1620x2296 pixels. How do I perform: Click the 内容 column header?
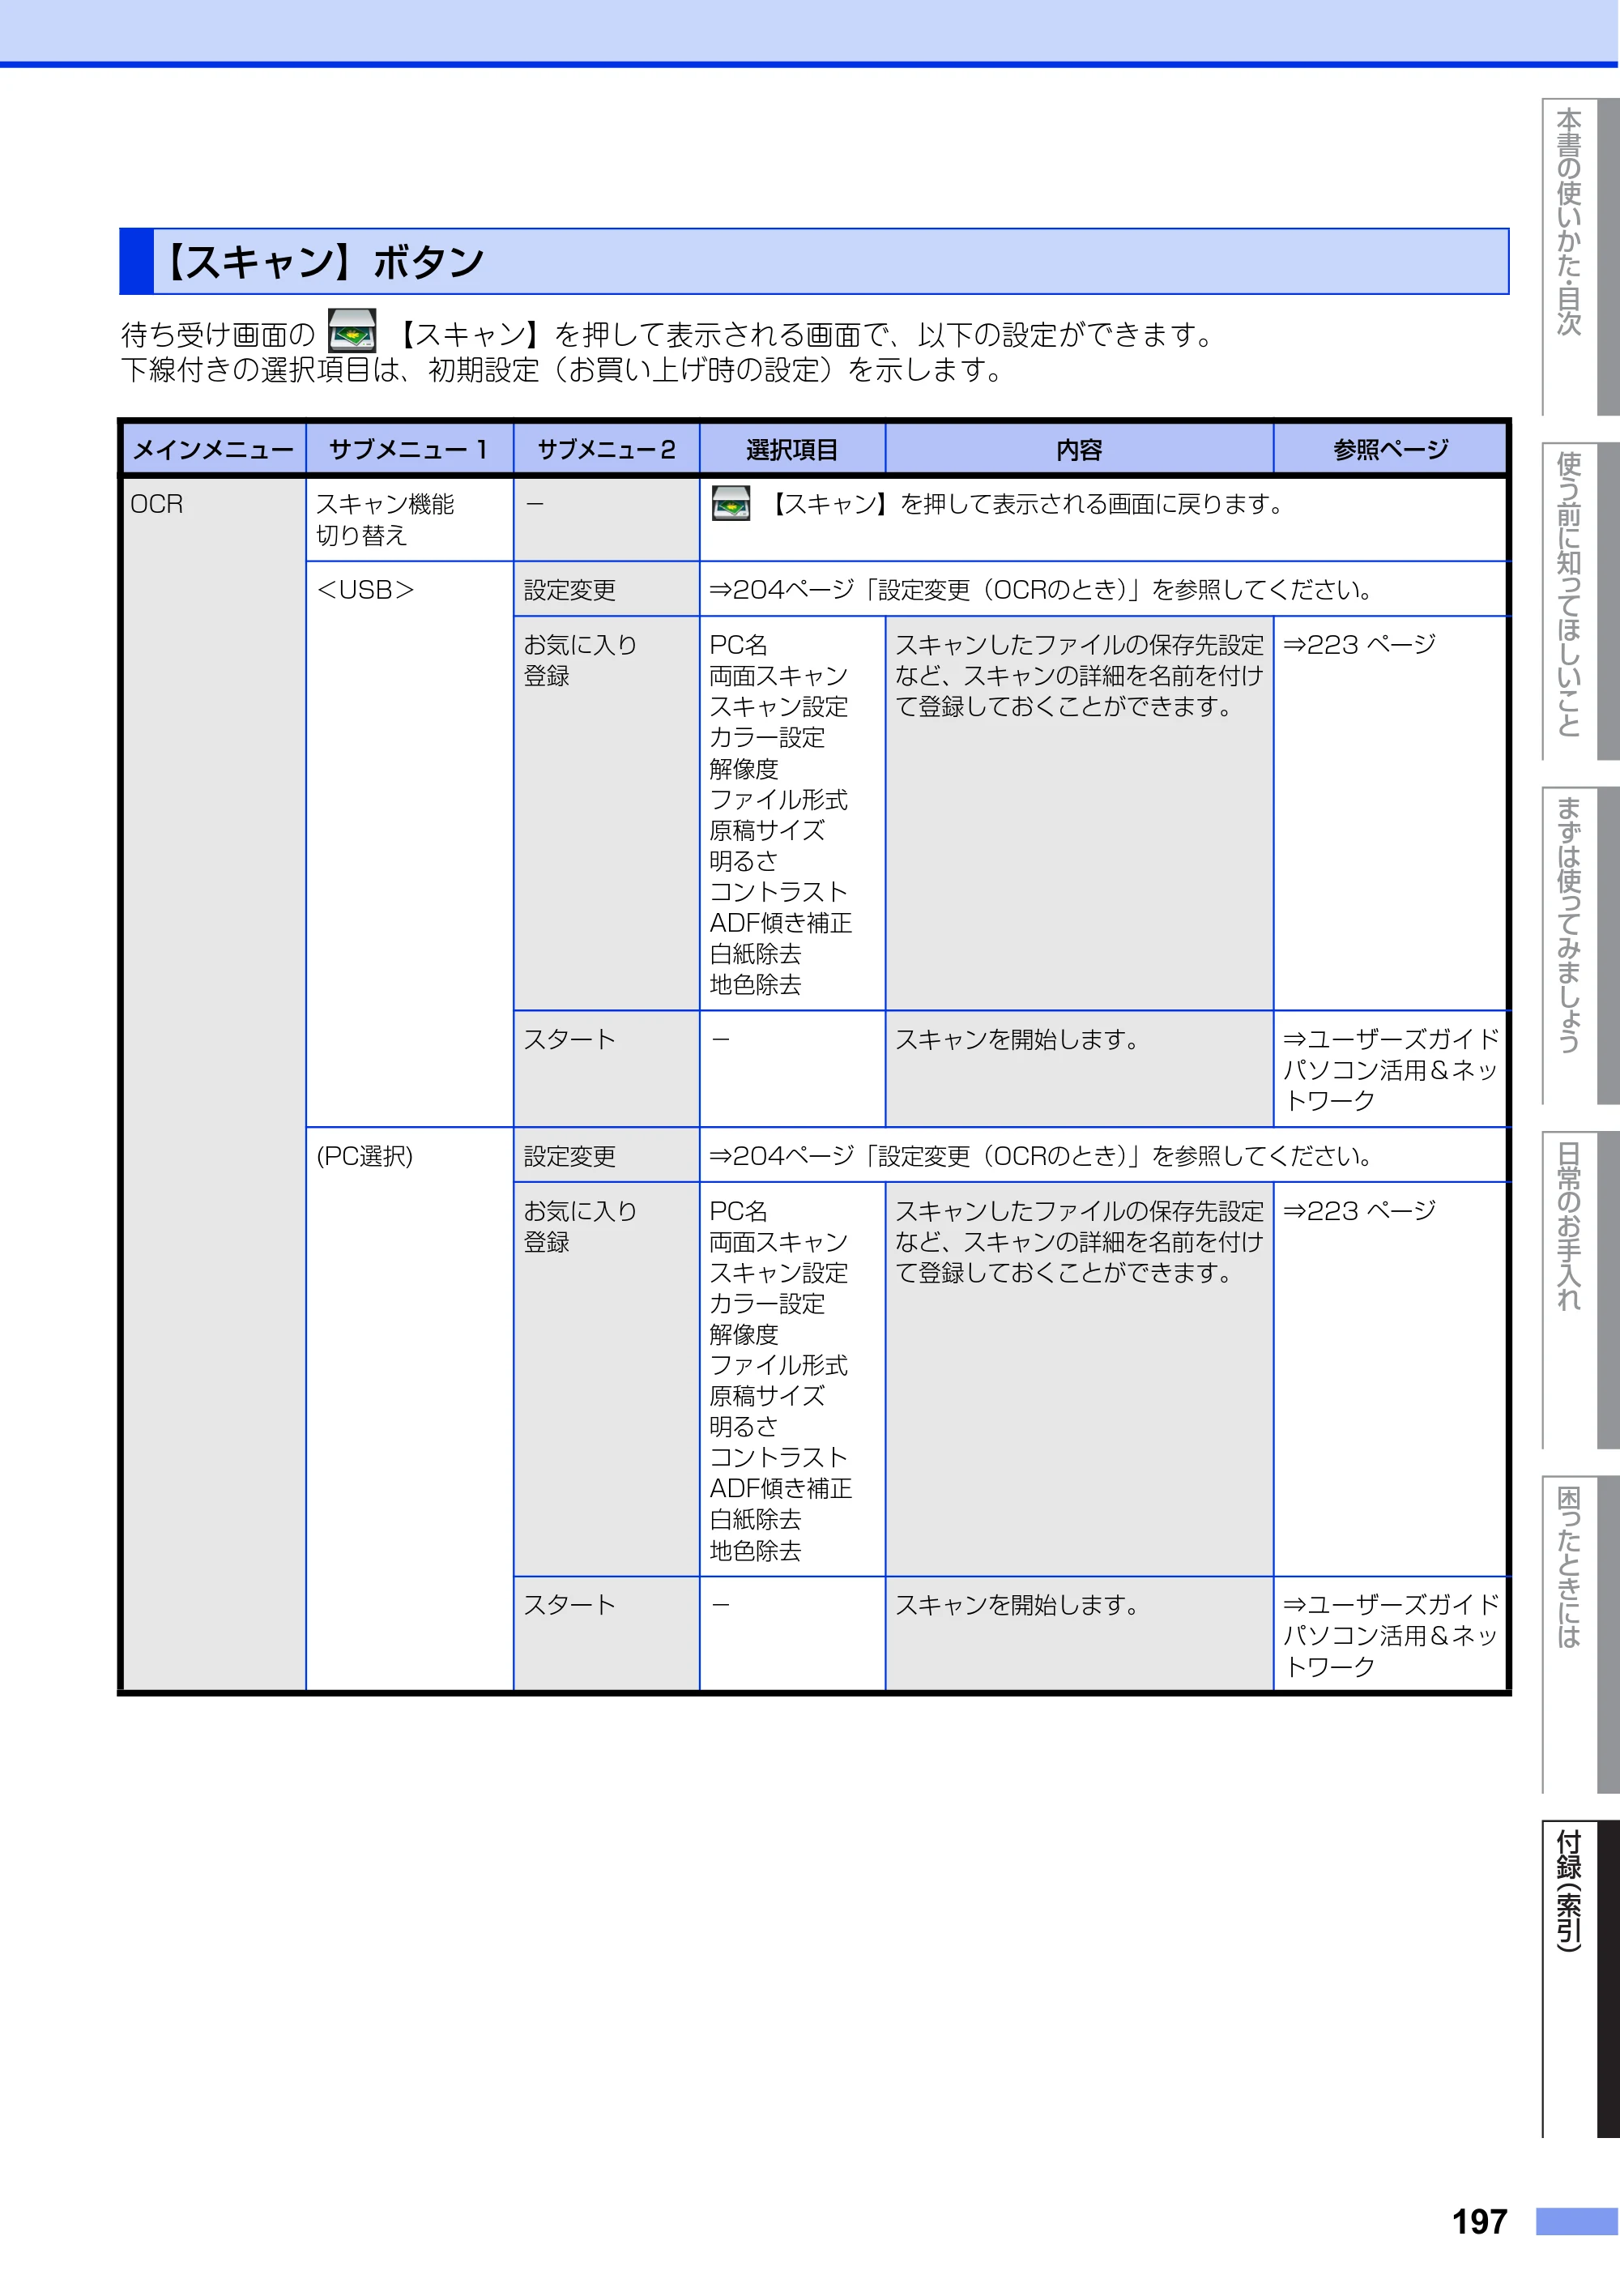point(1079,450)
